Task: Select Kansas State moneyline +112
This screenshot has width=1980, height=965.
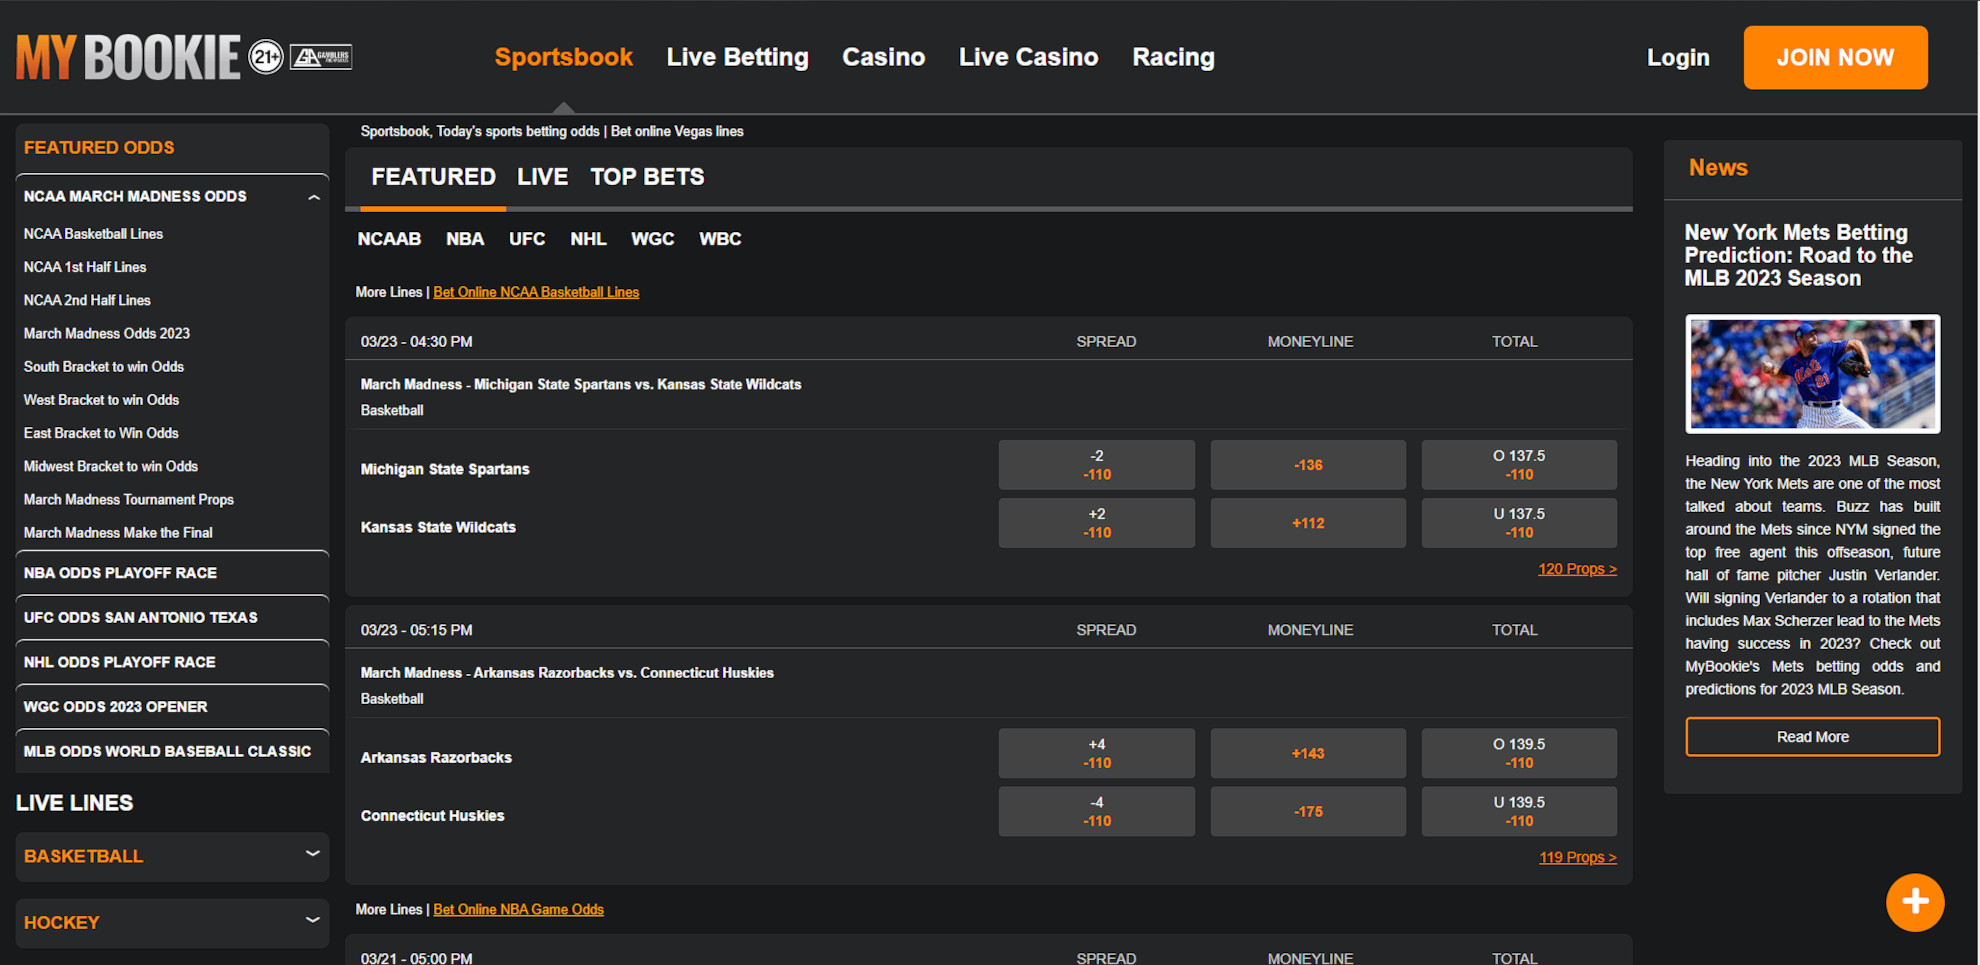Action: [1308, 523]
